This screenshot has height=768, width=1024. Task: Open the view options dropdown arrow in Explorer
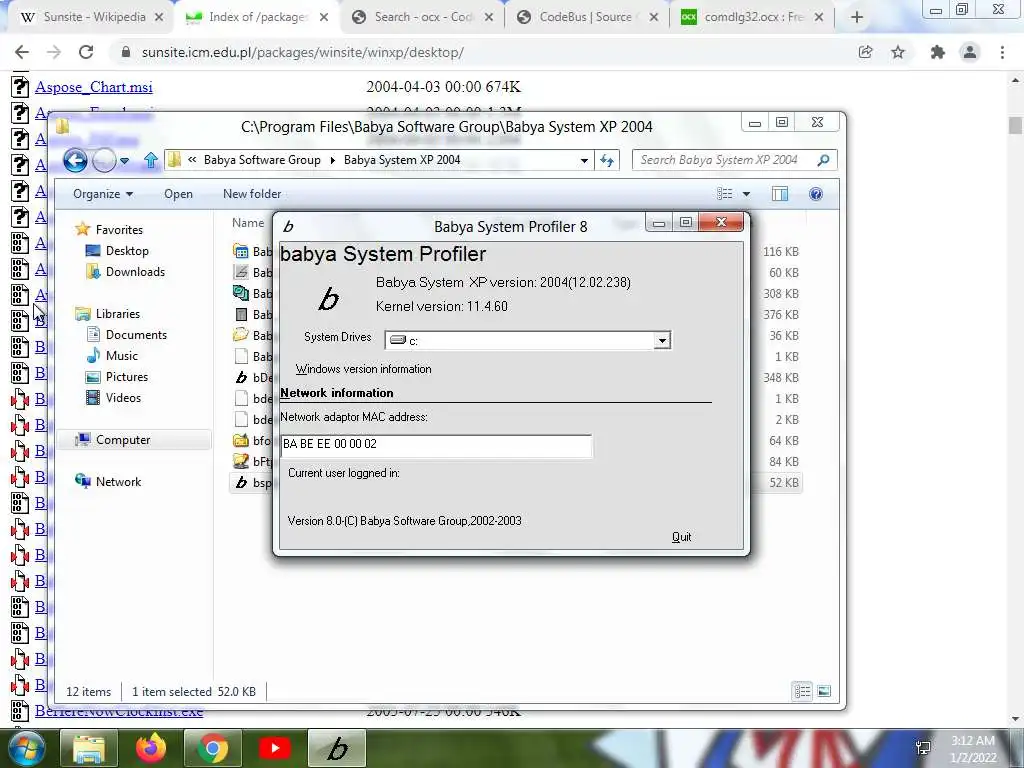[746, 194]
